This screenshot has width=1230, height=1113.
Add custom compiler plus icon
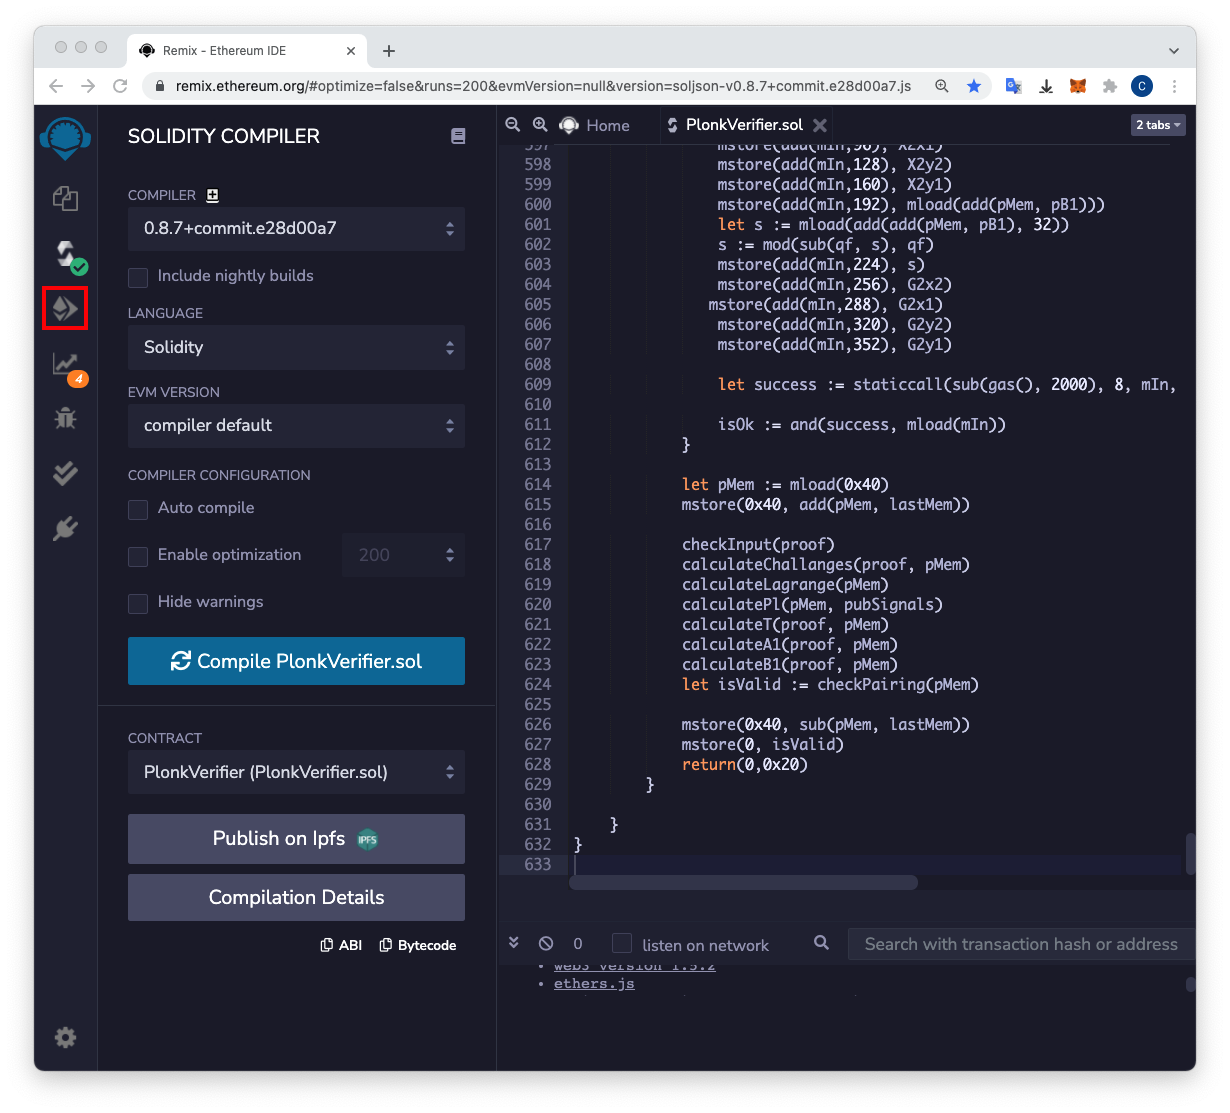(212, 195)
